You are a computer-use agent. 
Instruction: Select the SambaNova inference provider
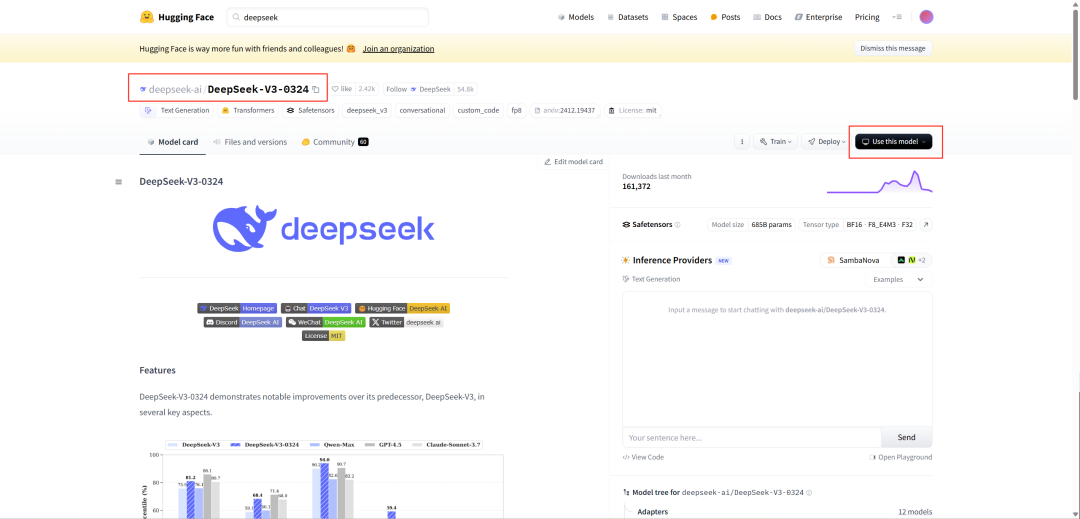(853, 260)
